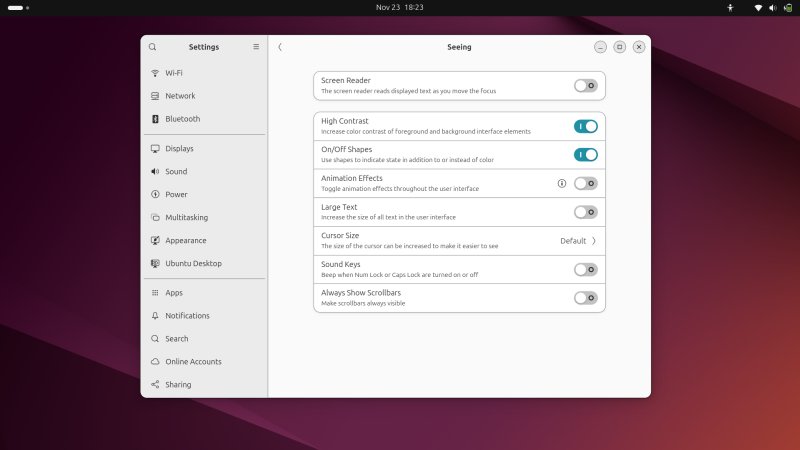This screenshot has height=450, width=800.
Task: Turn off High Contrast switch
Action: [586, 127]
